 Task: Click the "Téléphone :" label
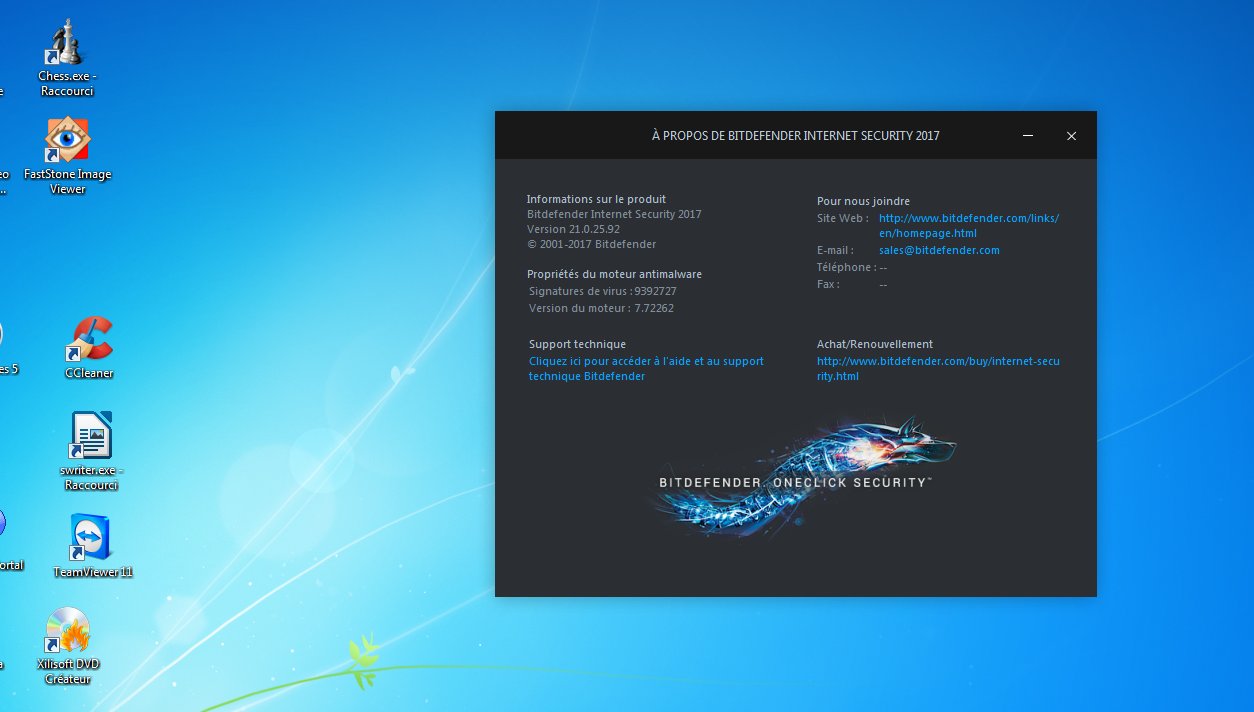point(846,267)
